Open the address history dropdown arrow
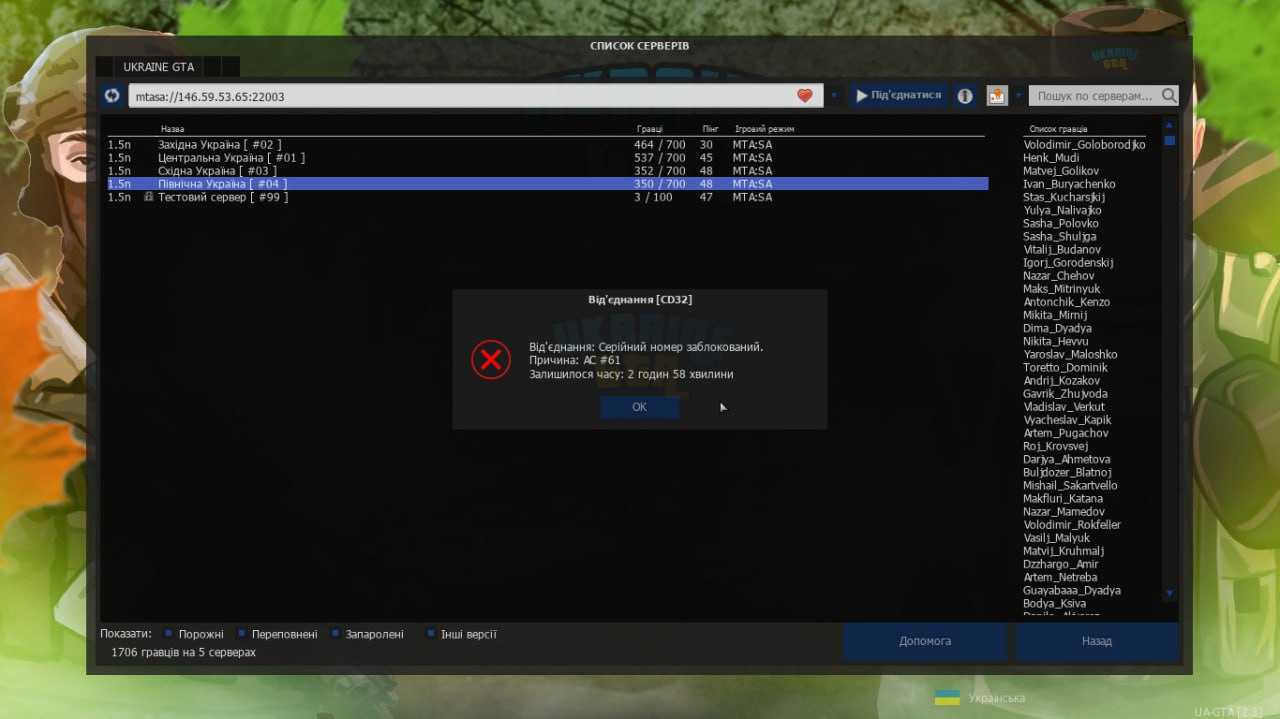Viewport: 1280px width, 719px height. [x=834, y=96]
